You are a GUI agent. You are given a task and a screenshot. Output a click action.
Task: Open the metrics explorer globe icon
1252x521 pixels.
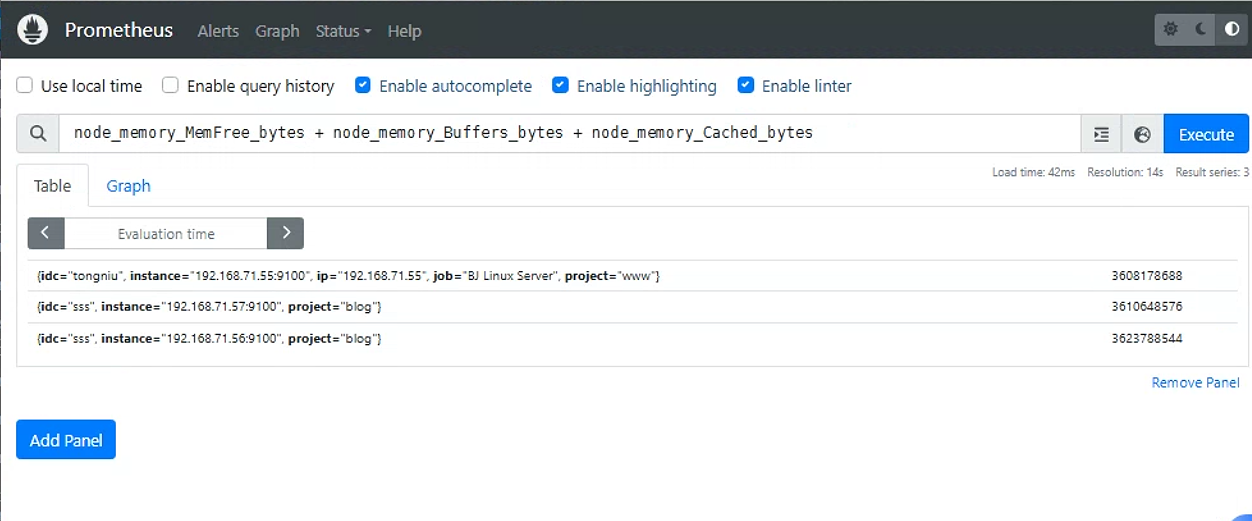[x=1143, y=134]
